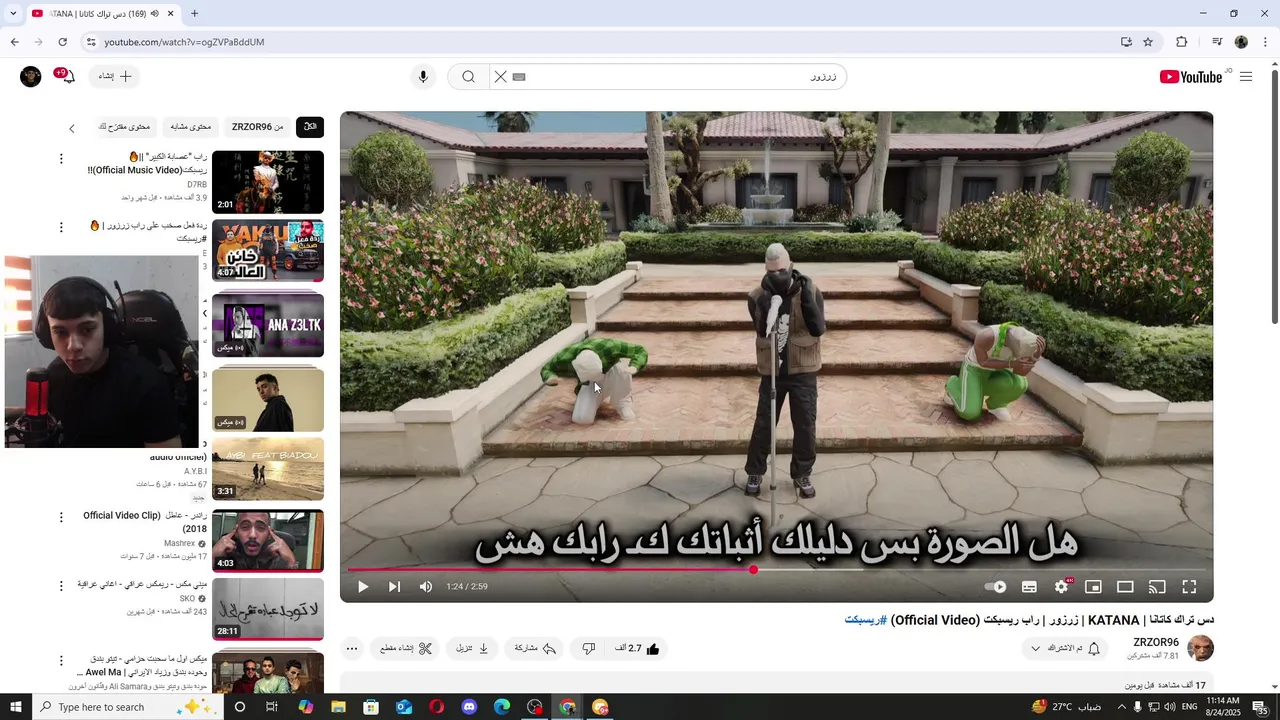Open File Explorer from the taskbar

[338, 707]
